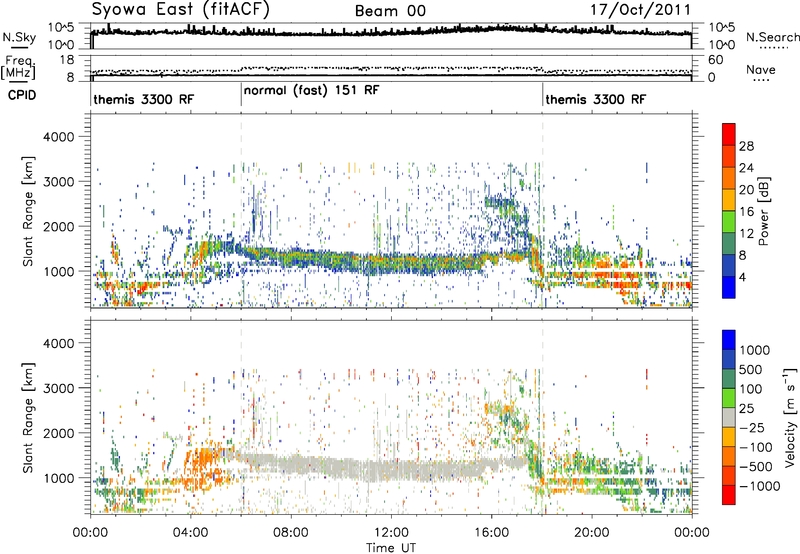Click the gray scatter band at 12:00 in the velocity panel
Image resolution: width=800 pixels, height=554 pixels.
[391, 471]
